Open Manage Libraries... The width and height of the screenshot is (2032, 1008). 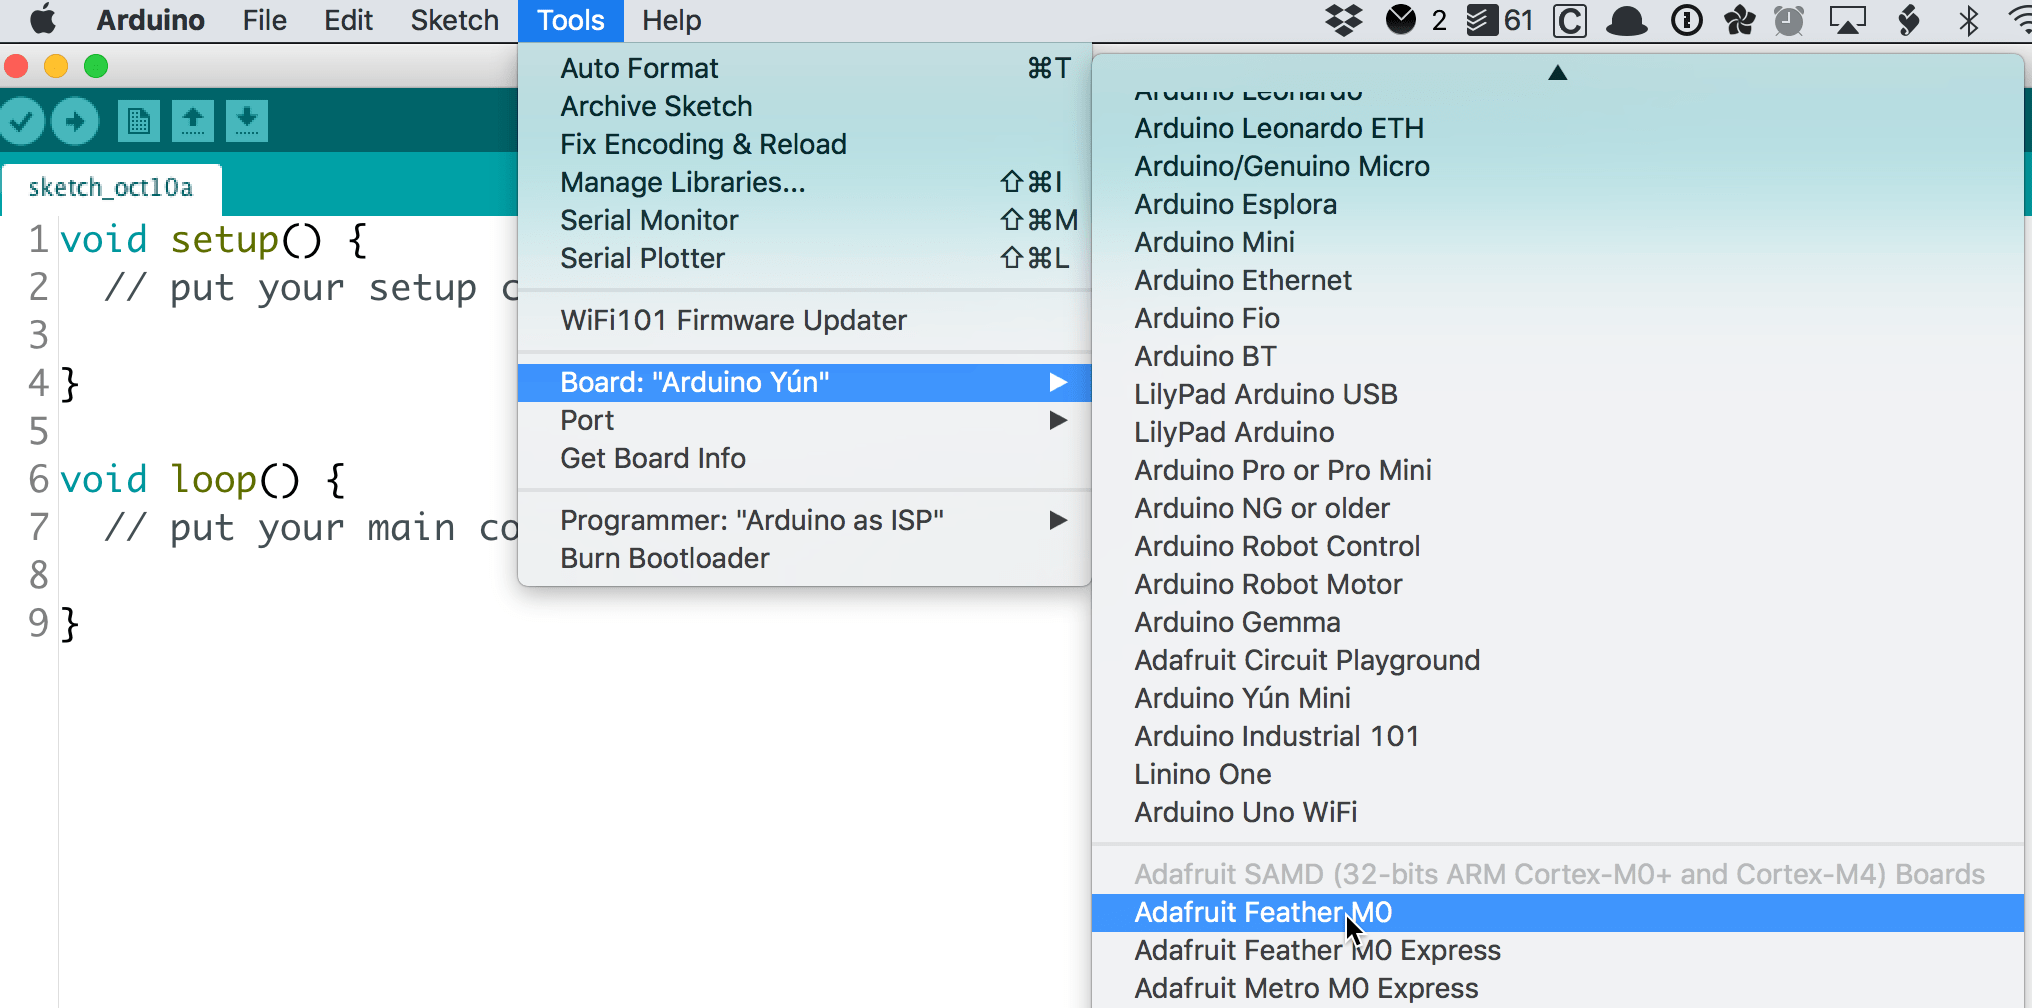tap(804, 182)
